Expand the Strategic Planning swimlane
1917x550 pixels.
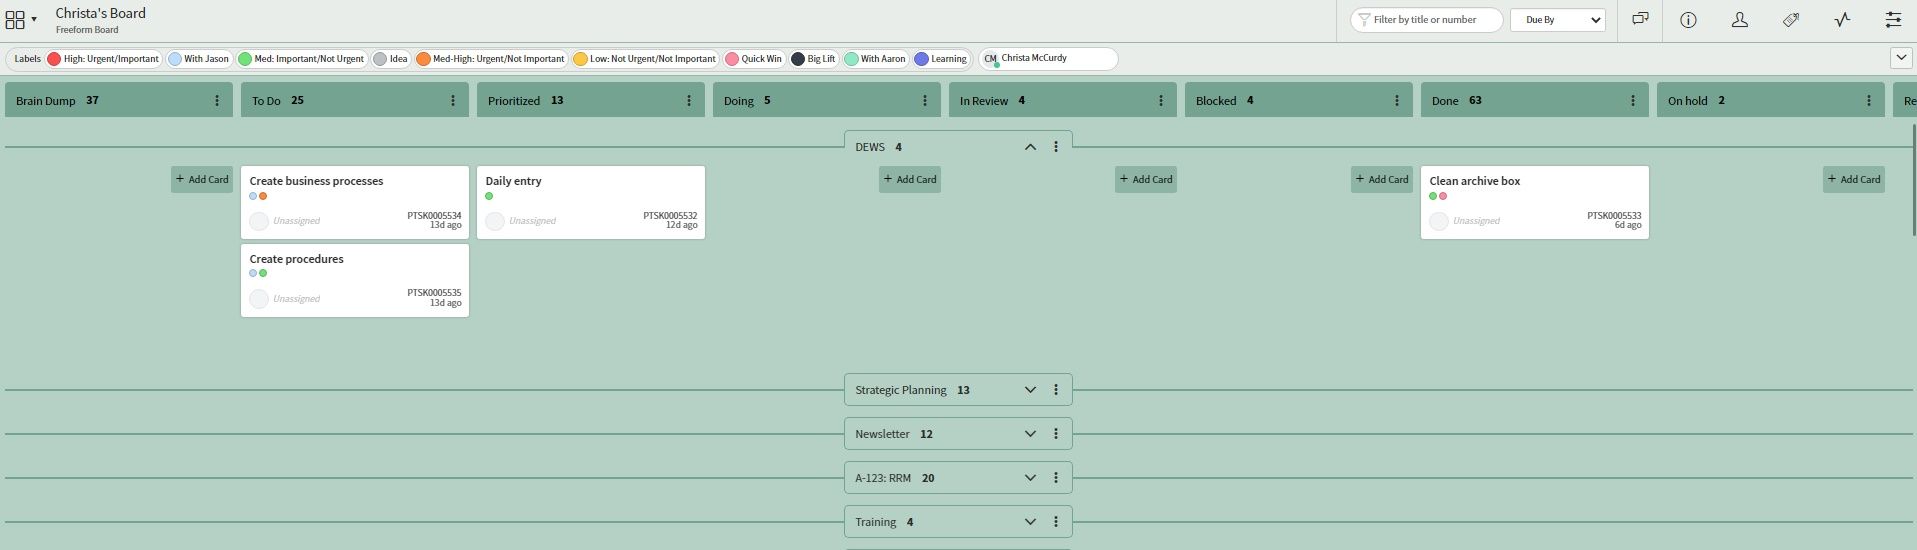click(1030, 390)
